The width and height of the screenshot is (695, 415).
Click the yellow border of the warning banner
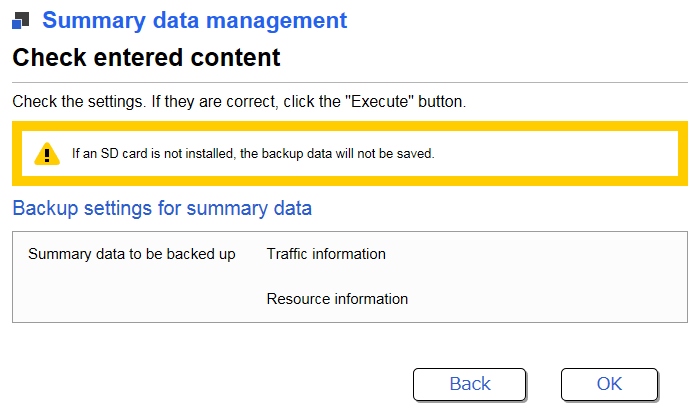click(350, 127)
